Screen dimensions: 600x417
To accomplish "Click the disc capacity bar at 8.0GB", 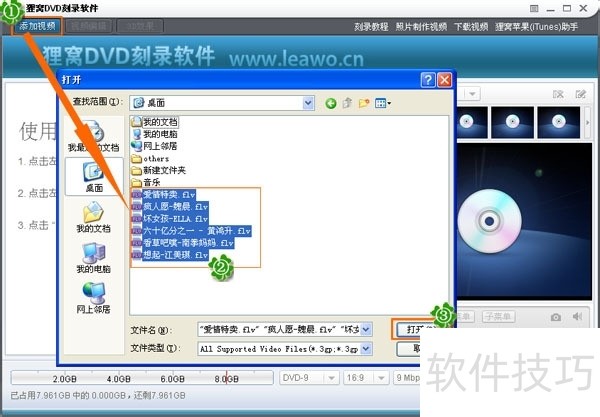I will 227,378.
